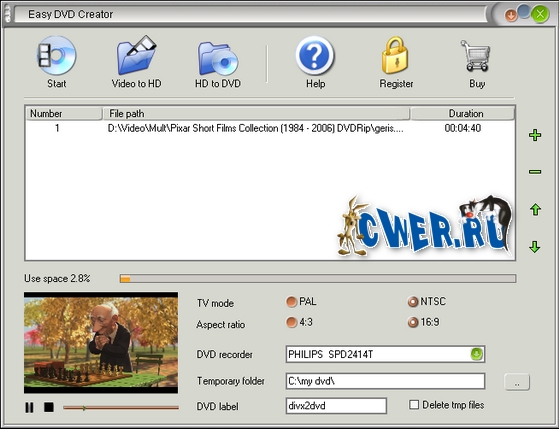Expand the DVD recorder dropdown
This screenshot has height=429, width=560.
pyautogui.click(x=476, y=354)
